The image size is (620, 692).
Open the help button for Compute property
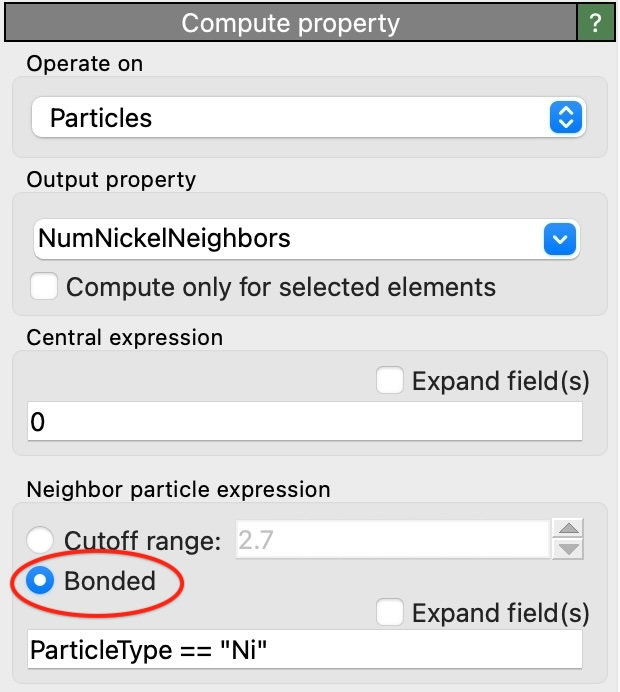point(596,22)
